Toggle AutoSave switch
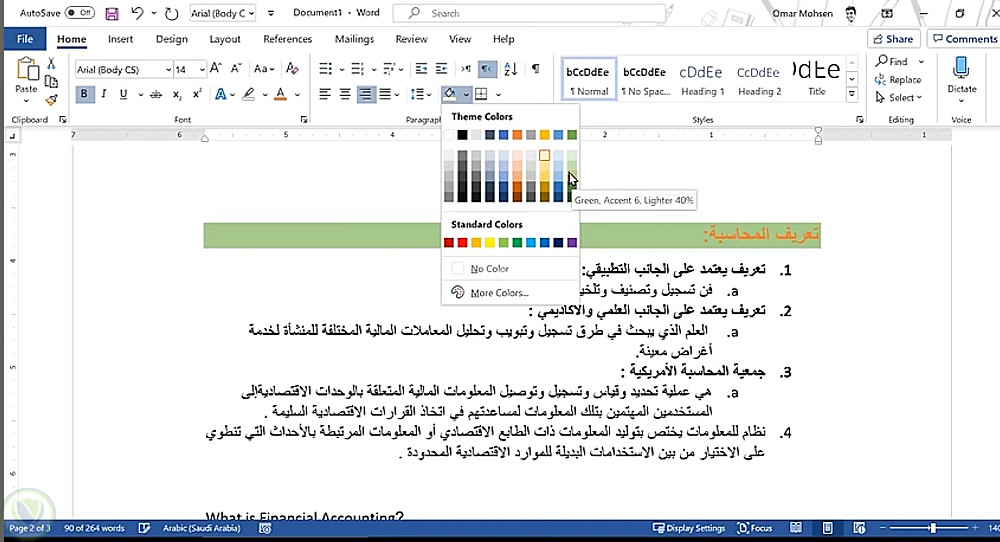The width and height of the screenshot is (1000, 542). tap(80, 13)
